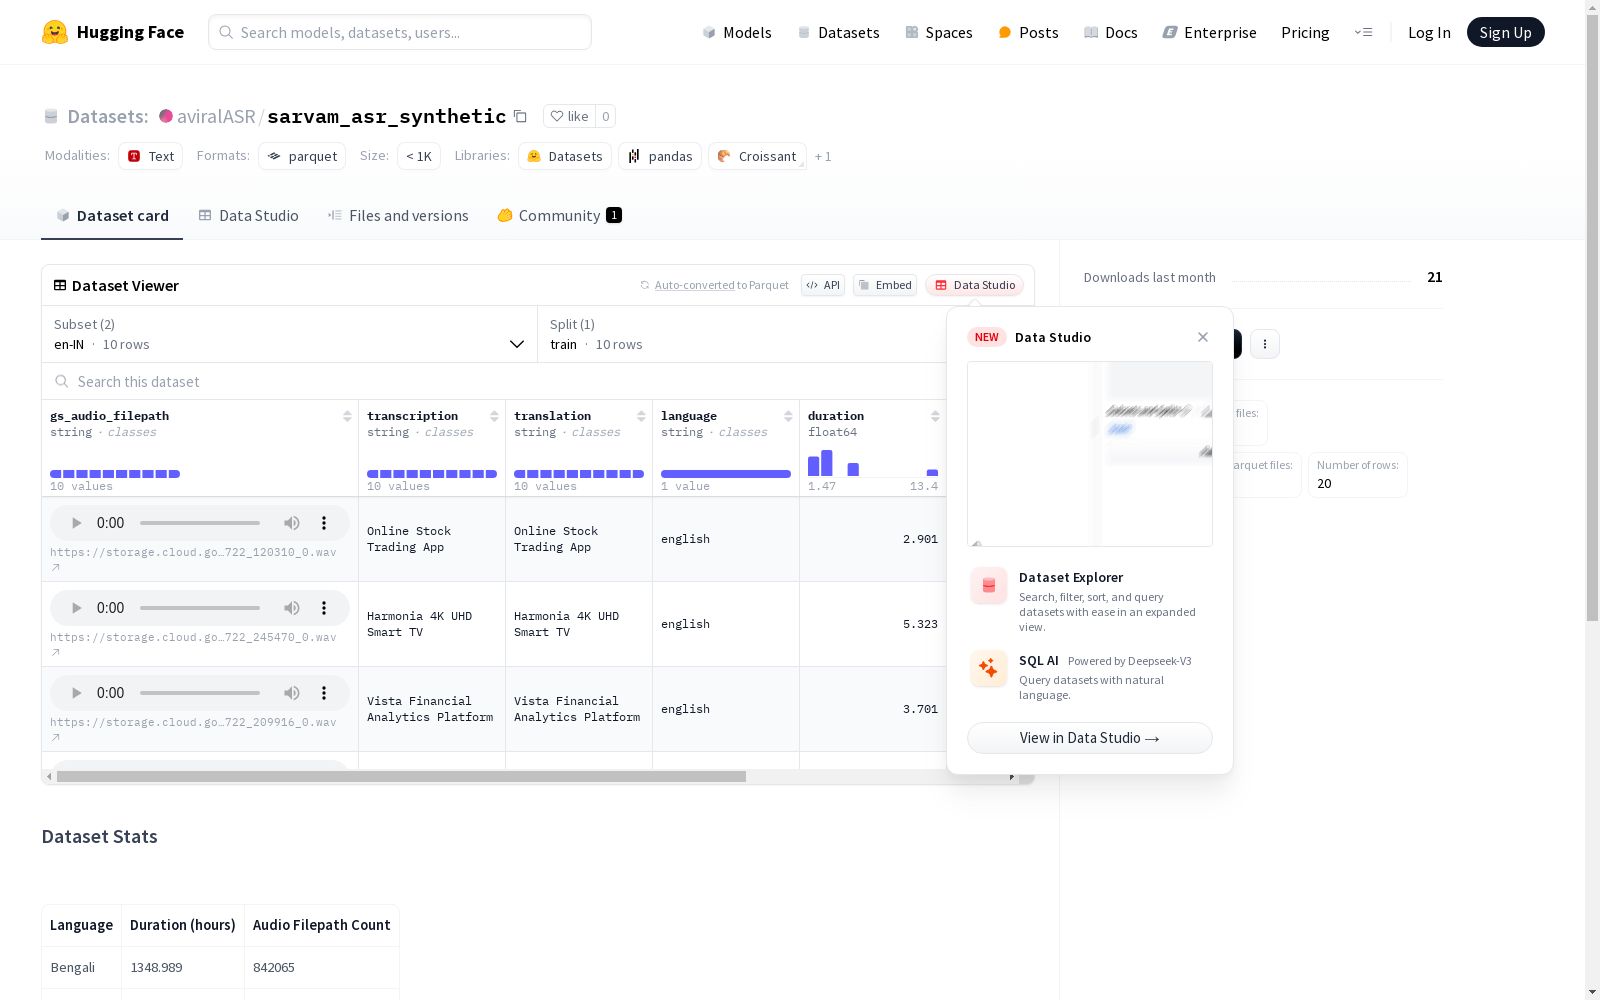The image size is (1600, 1000).
Task: Open Spaces in top navigation
Action: (x=939, y=32)
